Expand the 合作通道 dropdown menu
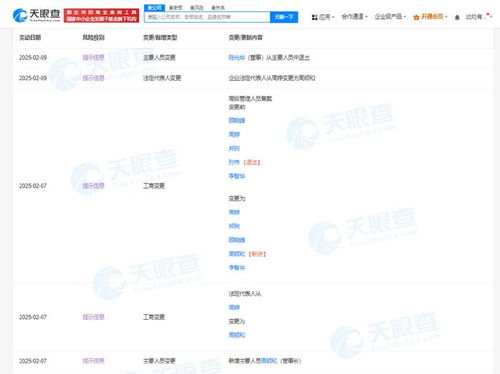 pyautogui.click(x=354, y=16)
